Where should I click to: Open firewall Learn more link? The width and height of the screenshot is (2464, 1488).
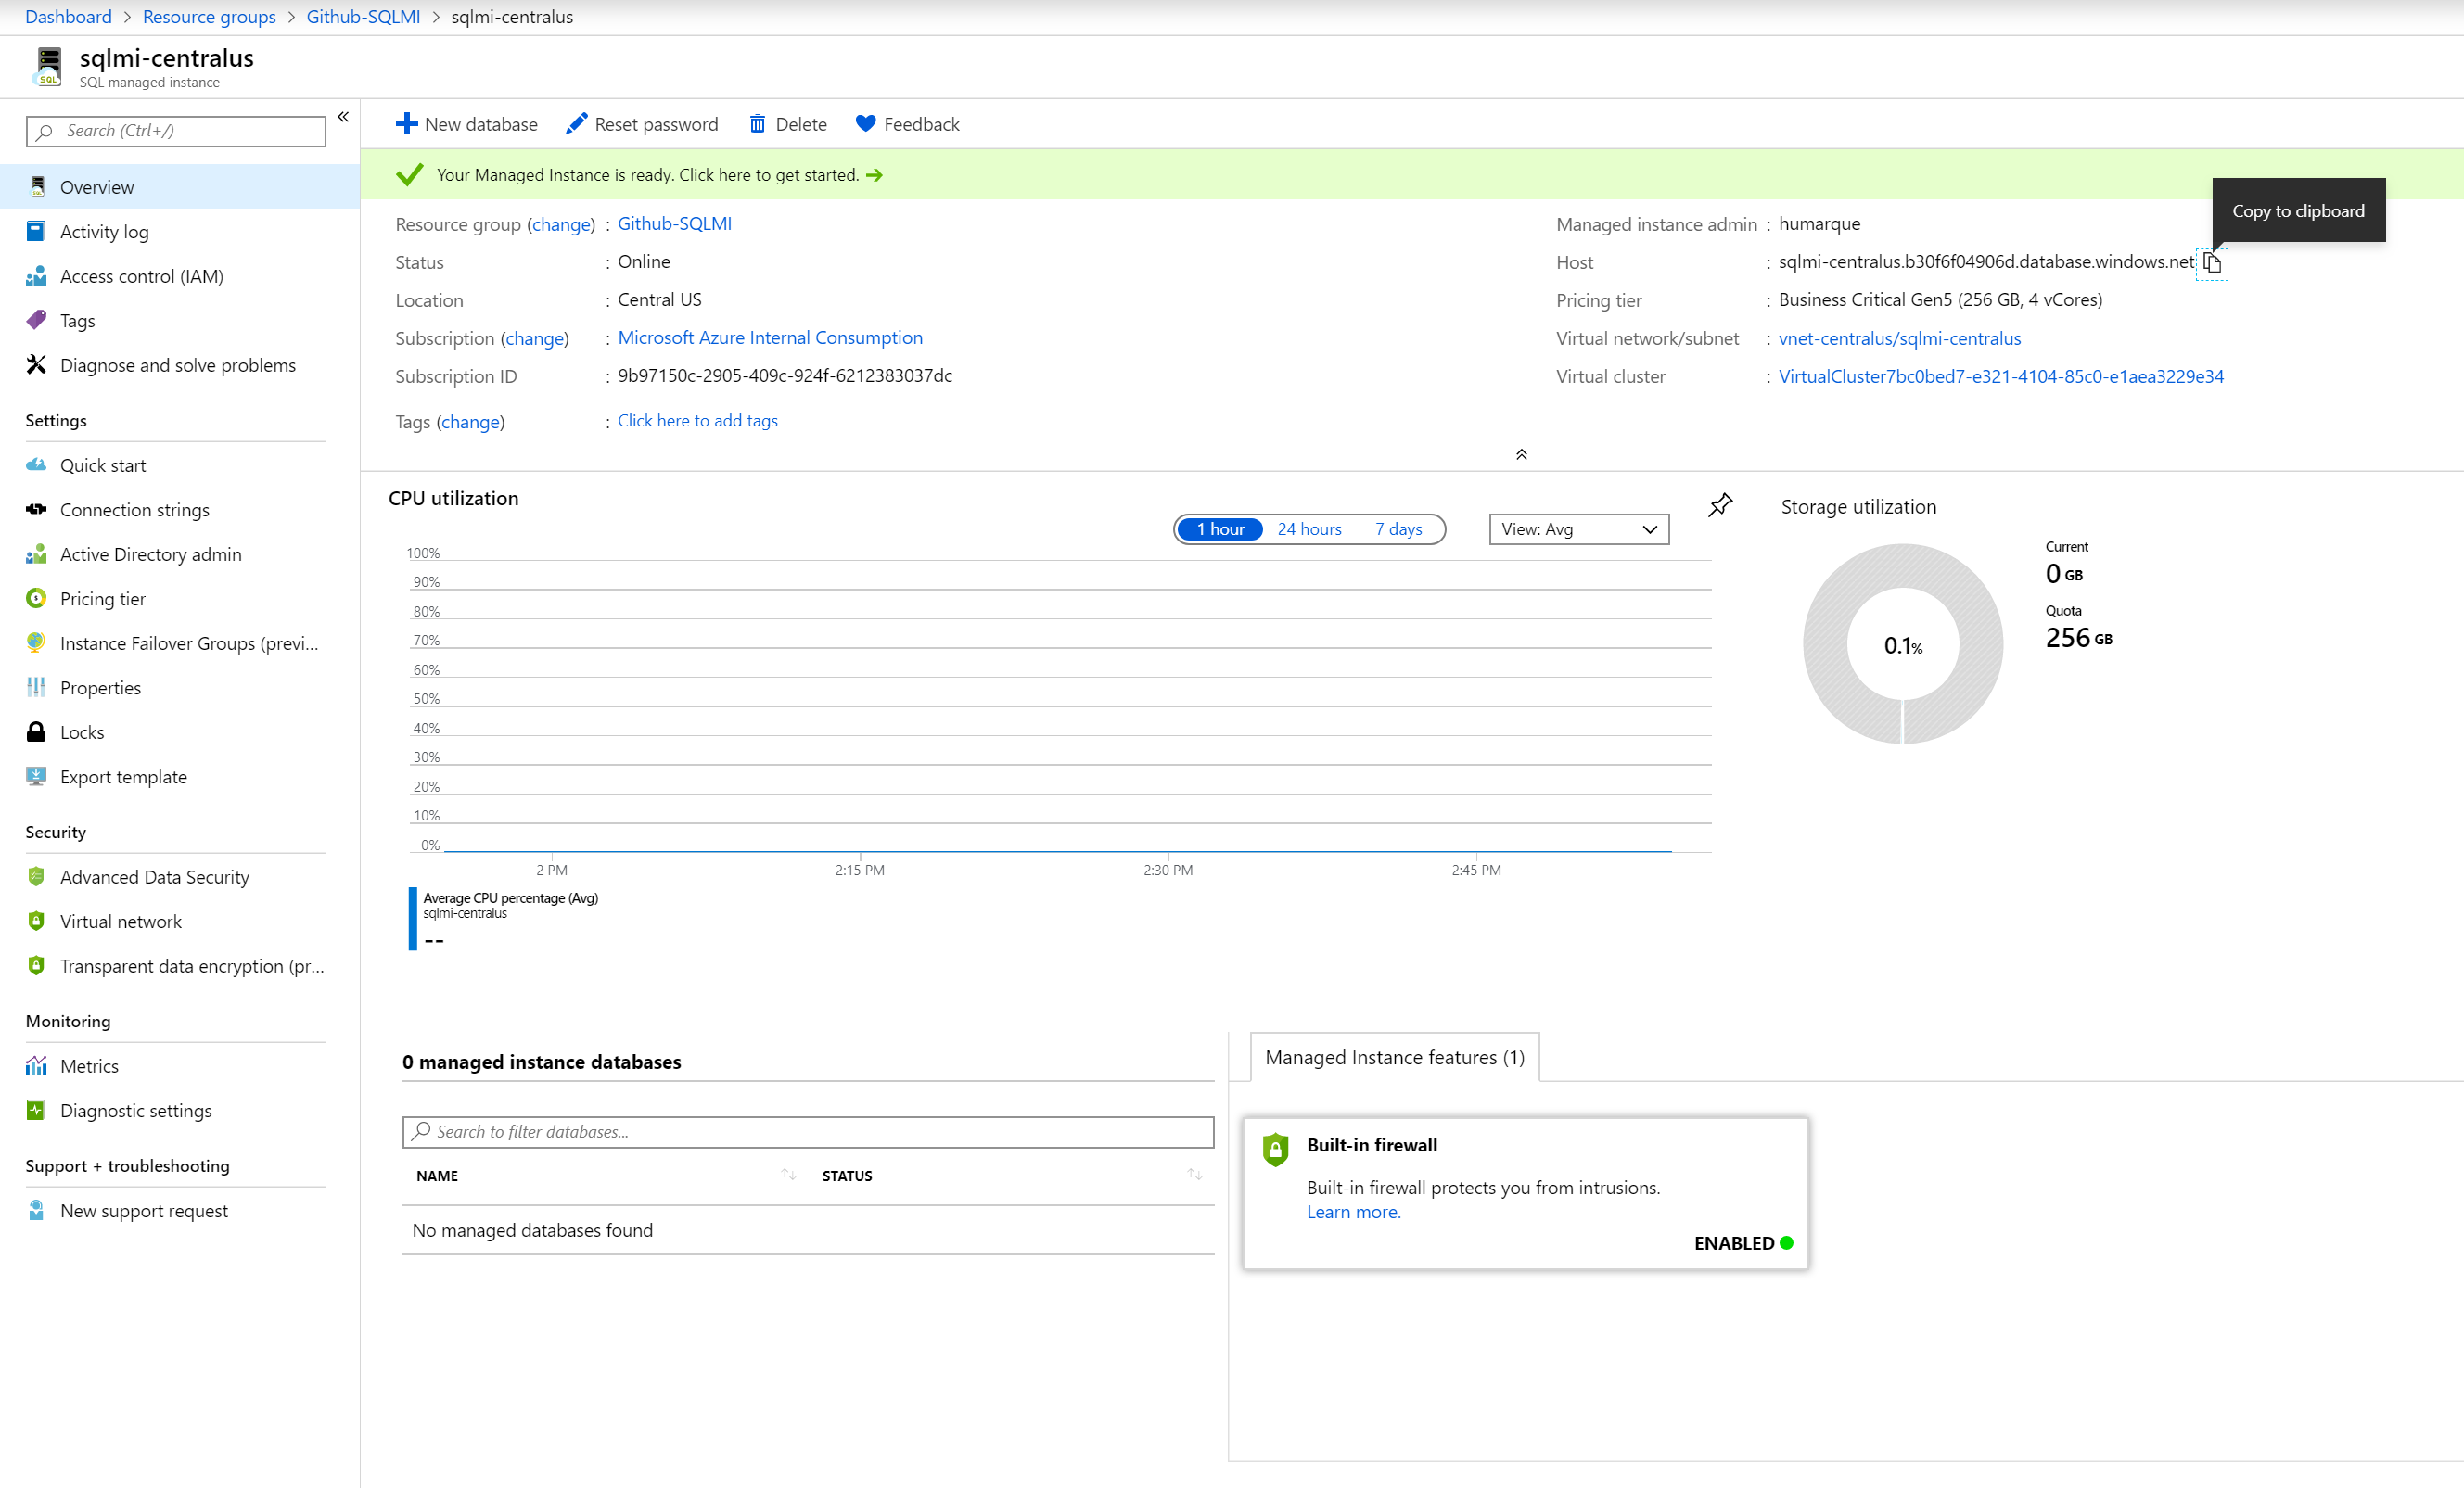click(x=1353, y=1211)
